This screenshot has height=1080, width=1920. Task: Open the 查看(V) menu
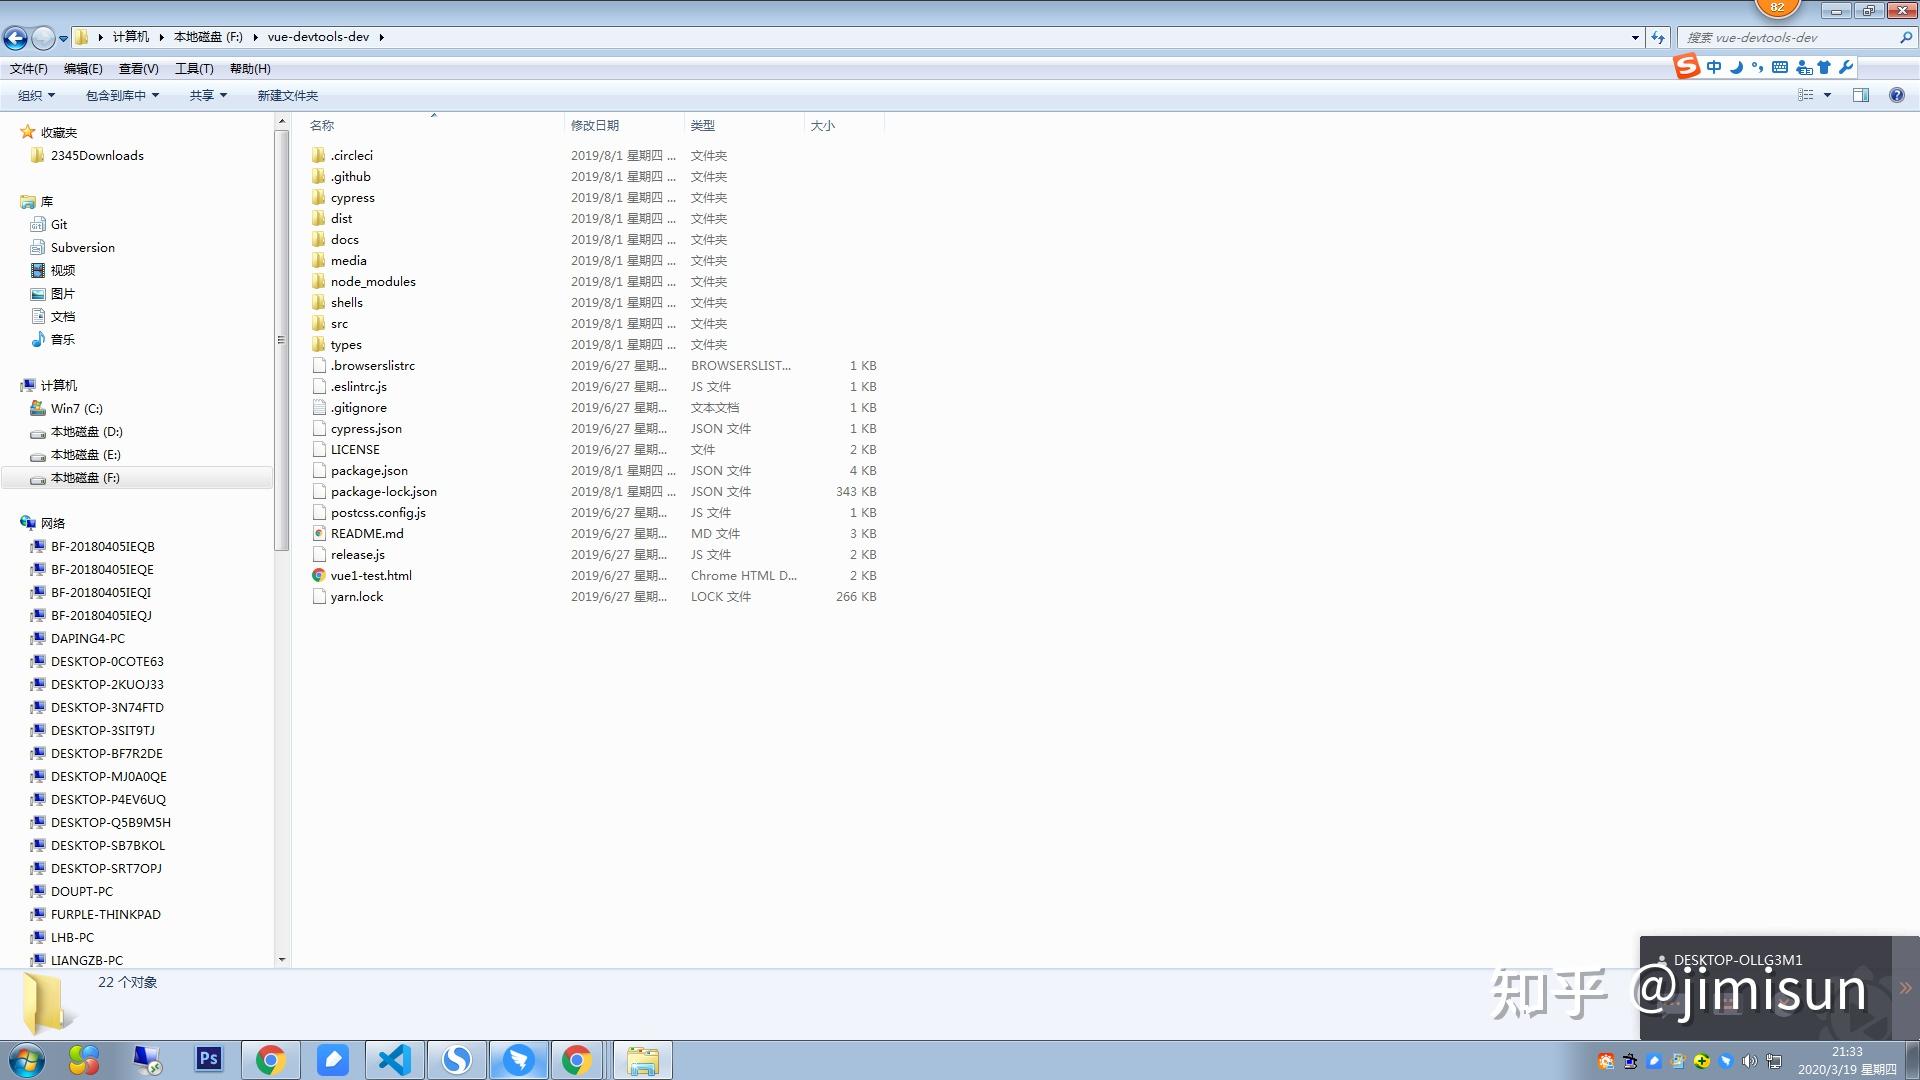click(138, 69)
